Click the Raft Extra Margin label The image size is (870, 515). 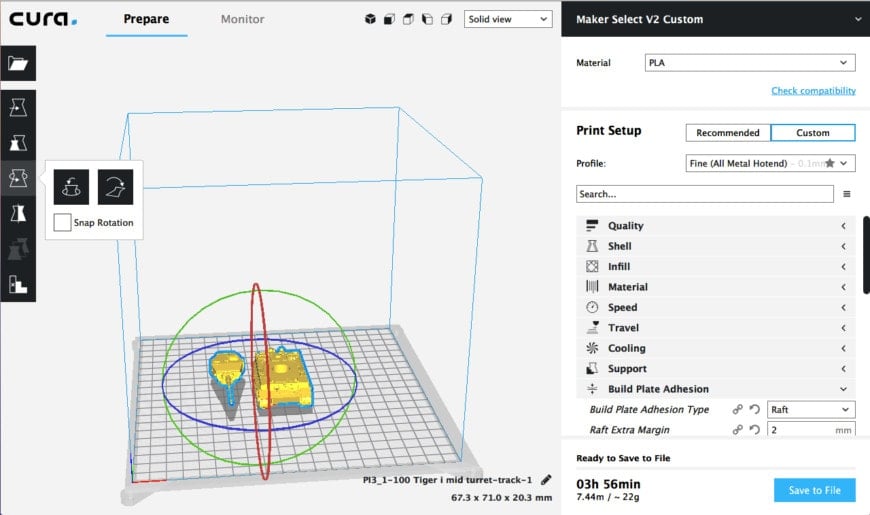coord(629,430)
